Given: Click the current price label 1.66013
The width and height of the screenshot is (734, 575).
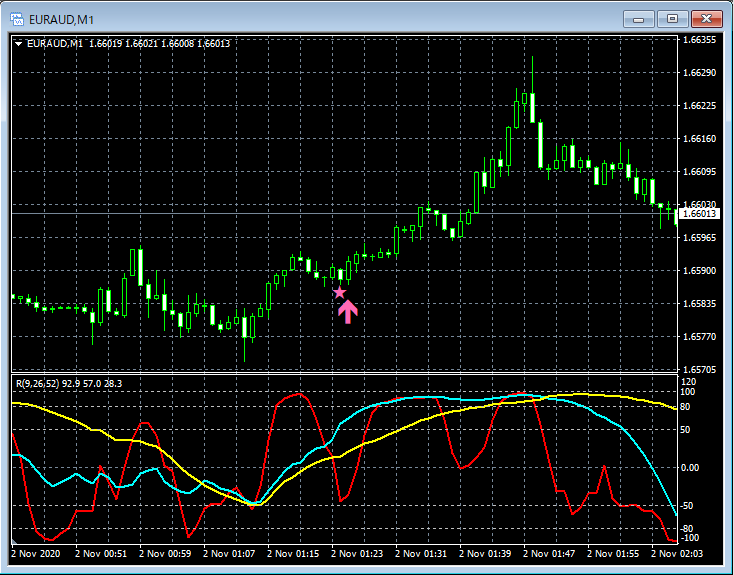Looking at the screenshot, I should [699, 214].
